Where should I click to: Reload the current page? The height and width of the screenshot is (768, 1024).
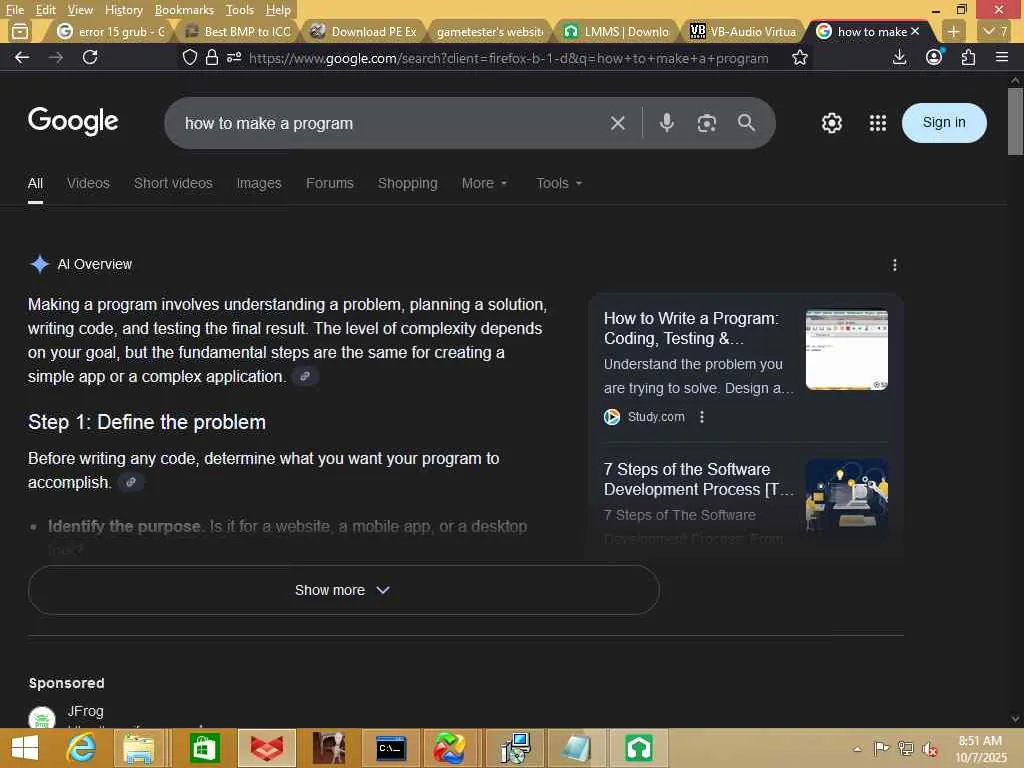(90, 57)
